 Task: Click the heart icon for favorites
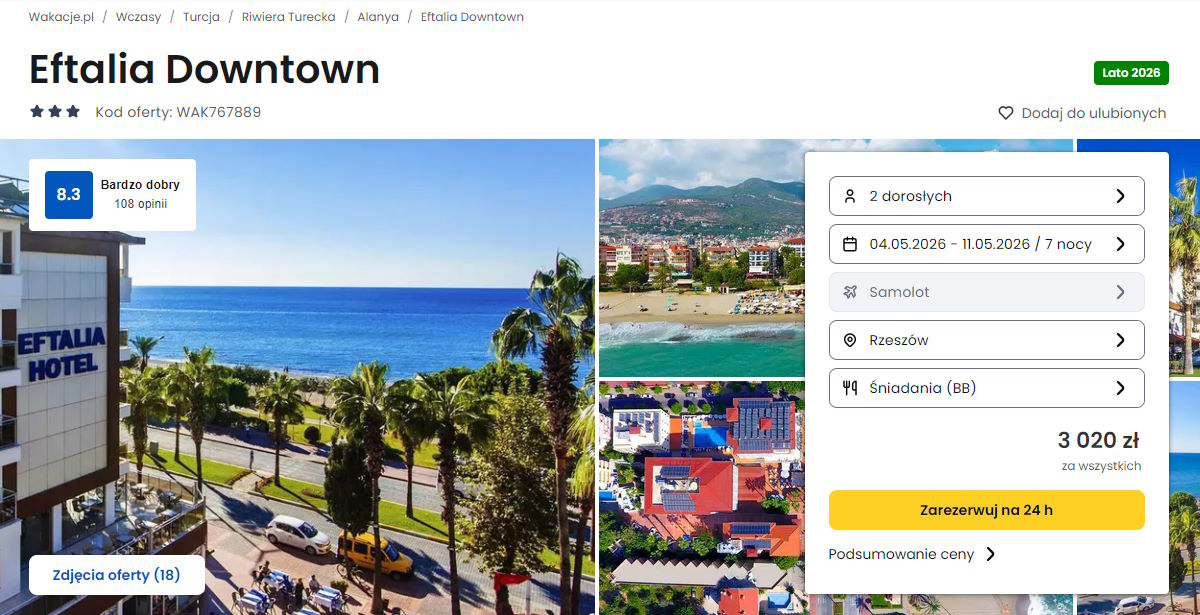point(1006,113)
